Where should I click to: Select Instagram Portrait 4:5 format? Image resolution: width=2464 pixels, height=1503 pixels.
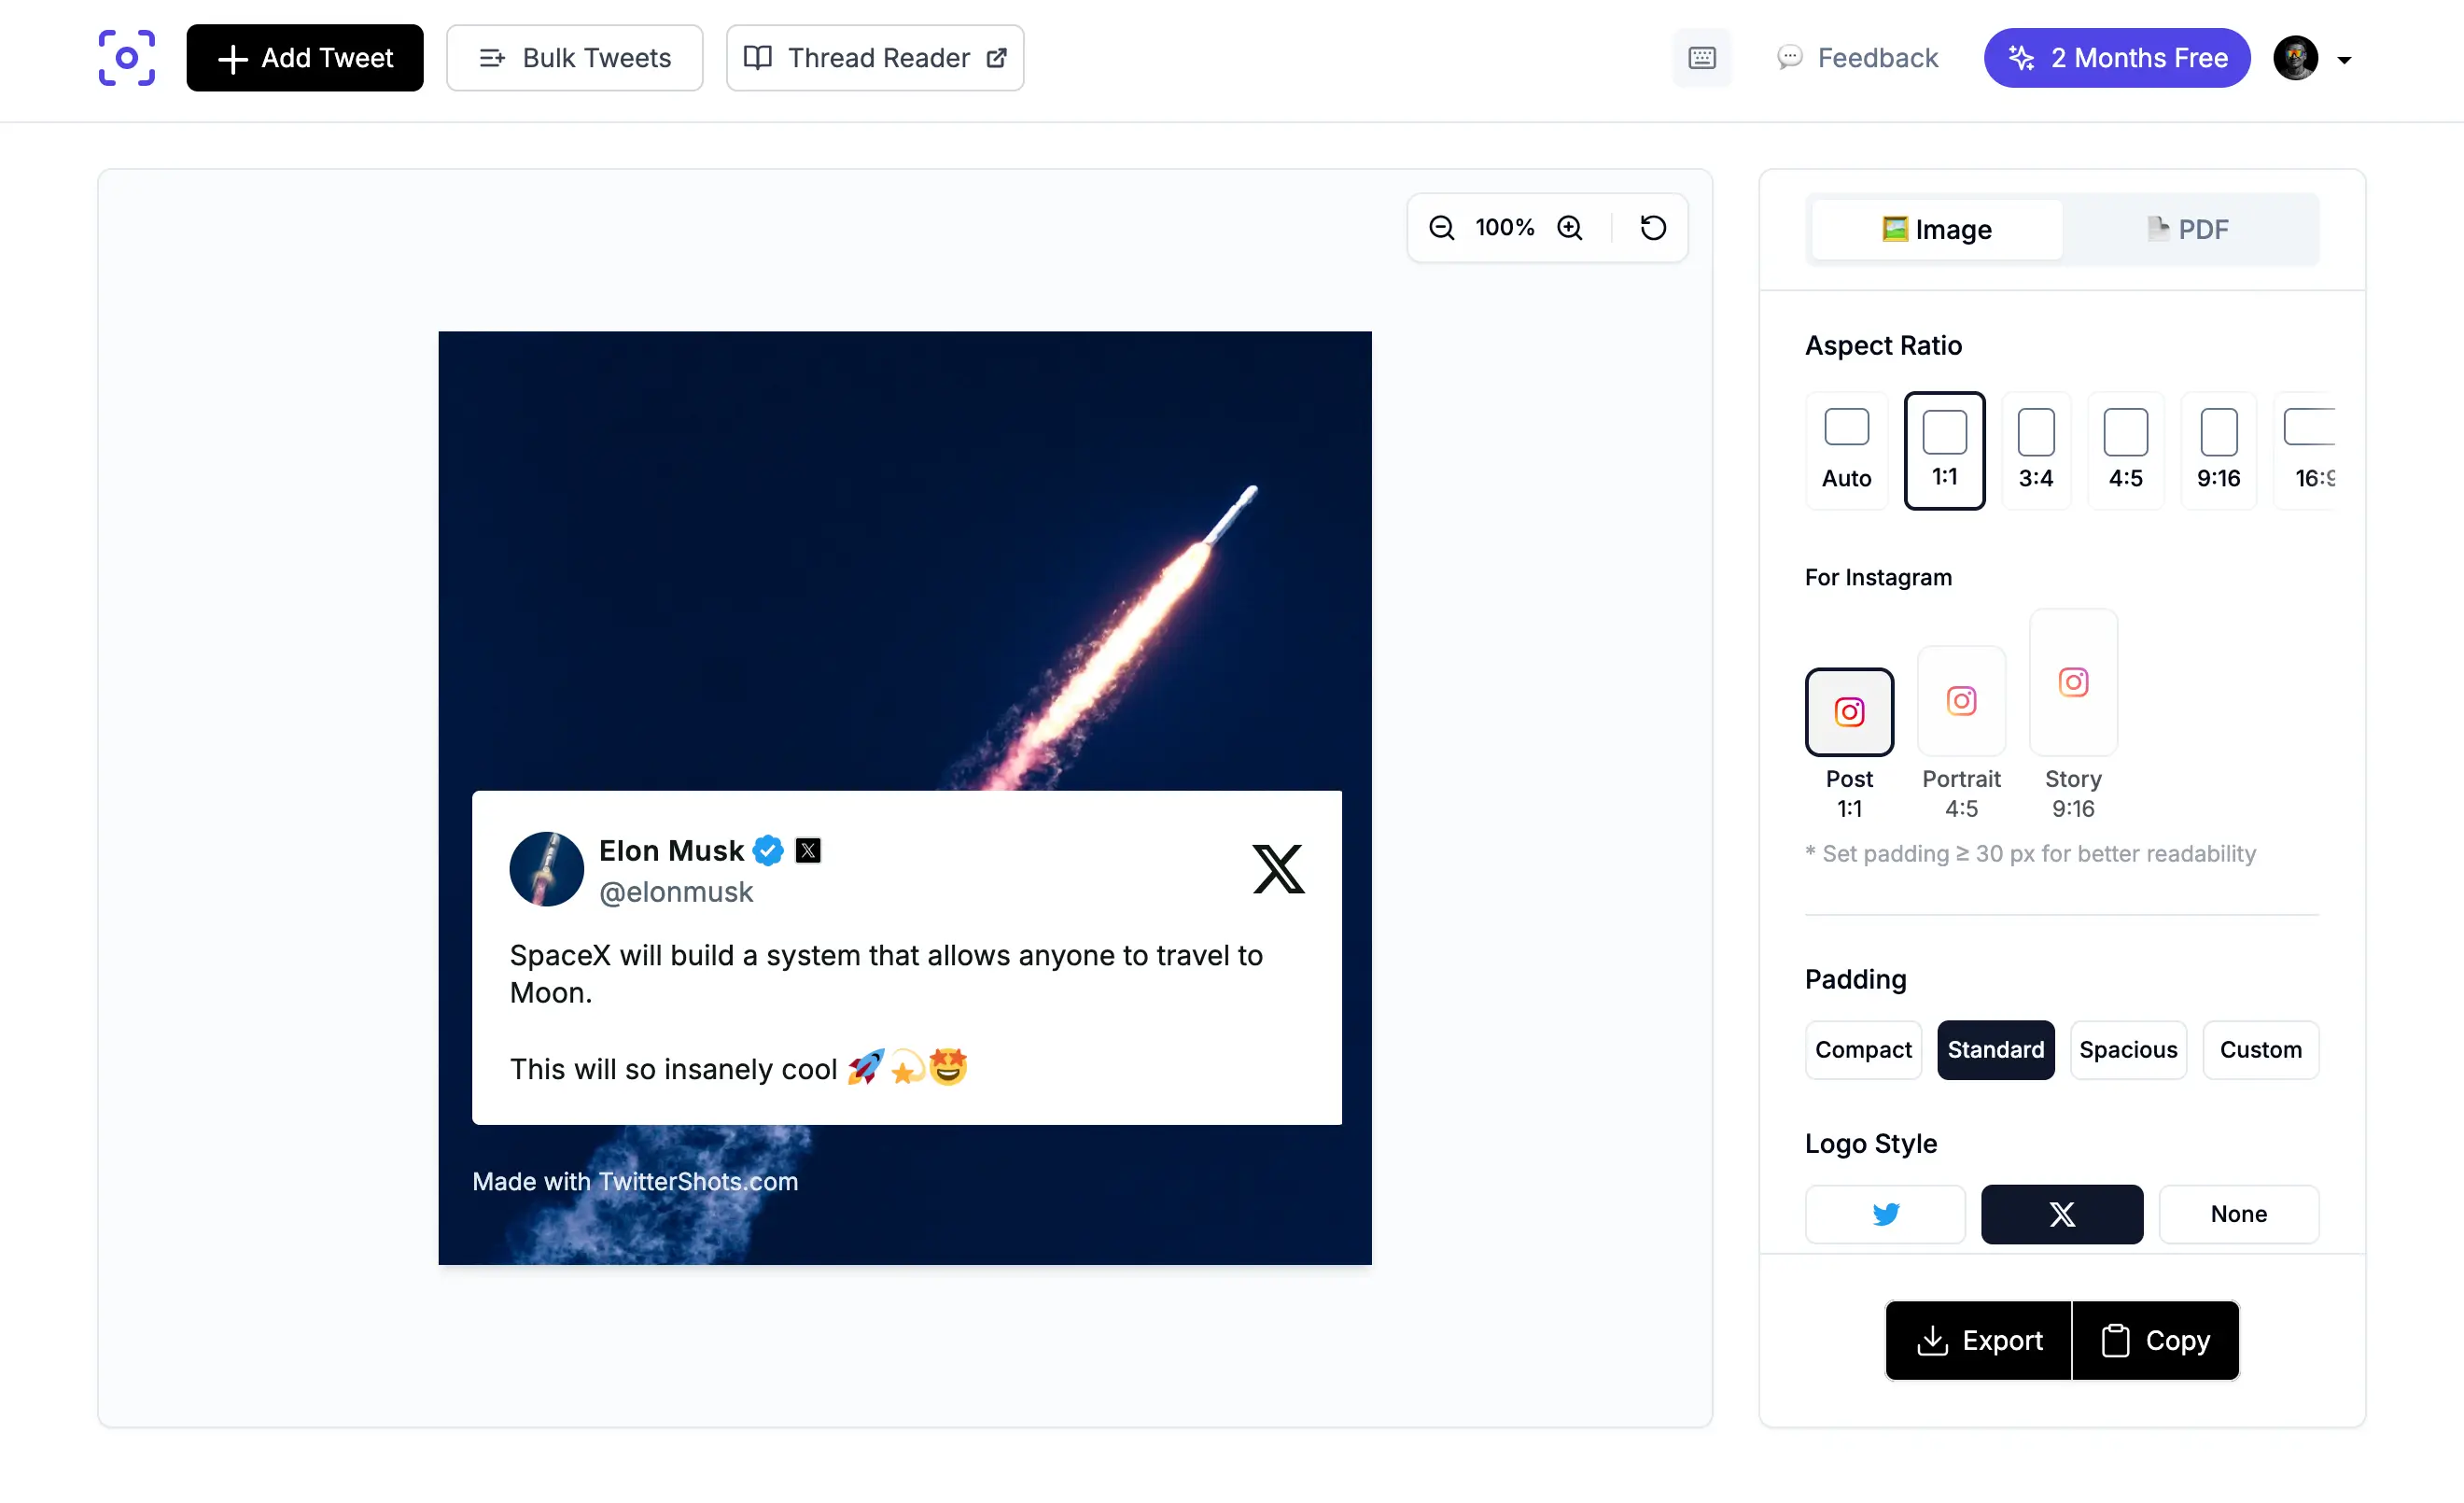click(1961, 701)
